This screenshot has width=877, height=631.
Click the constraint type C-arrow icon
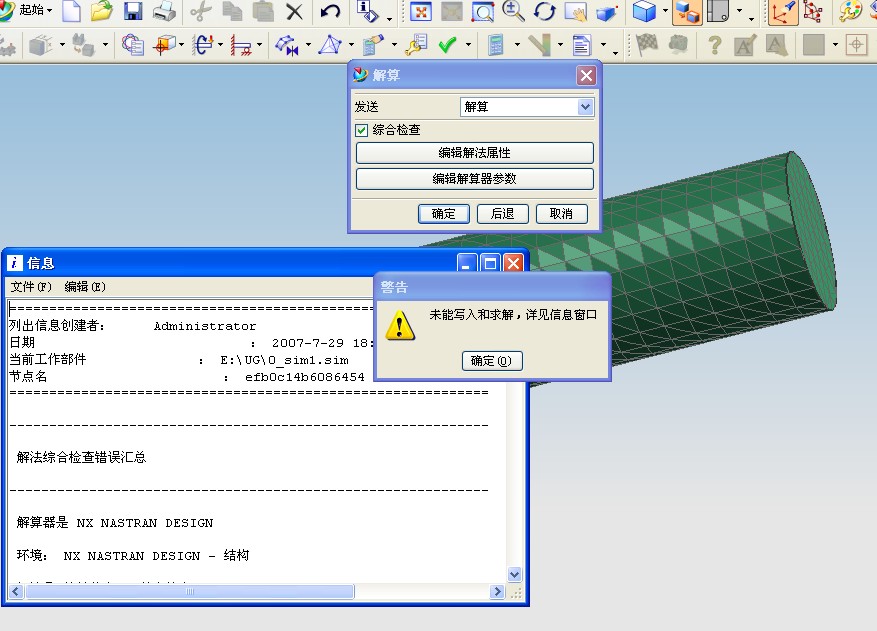(x=204, y=45)
